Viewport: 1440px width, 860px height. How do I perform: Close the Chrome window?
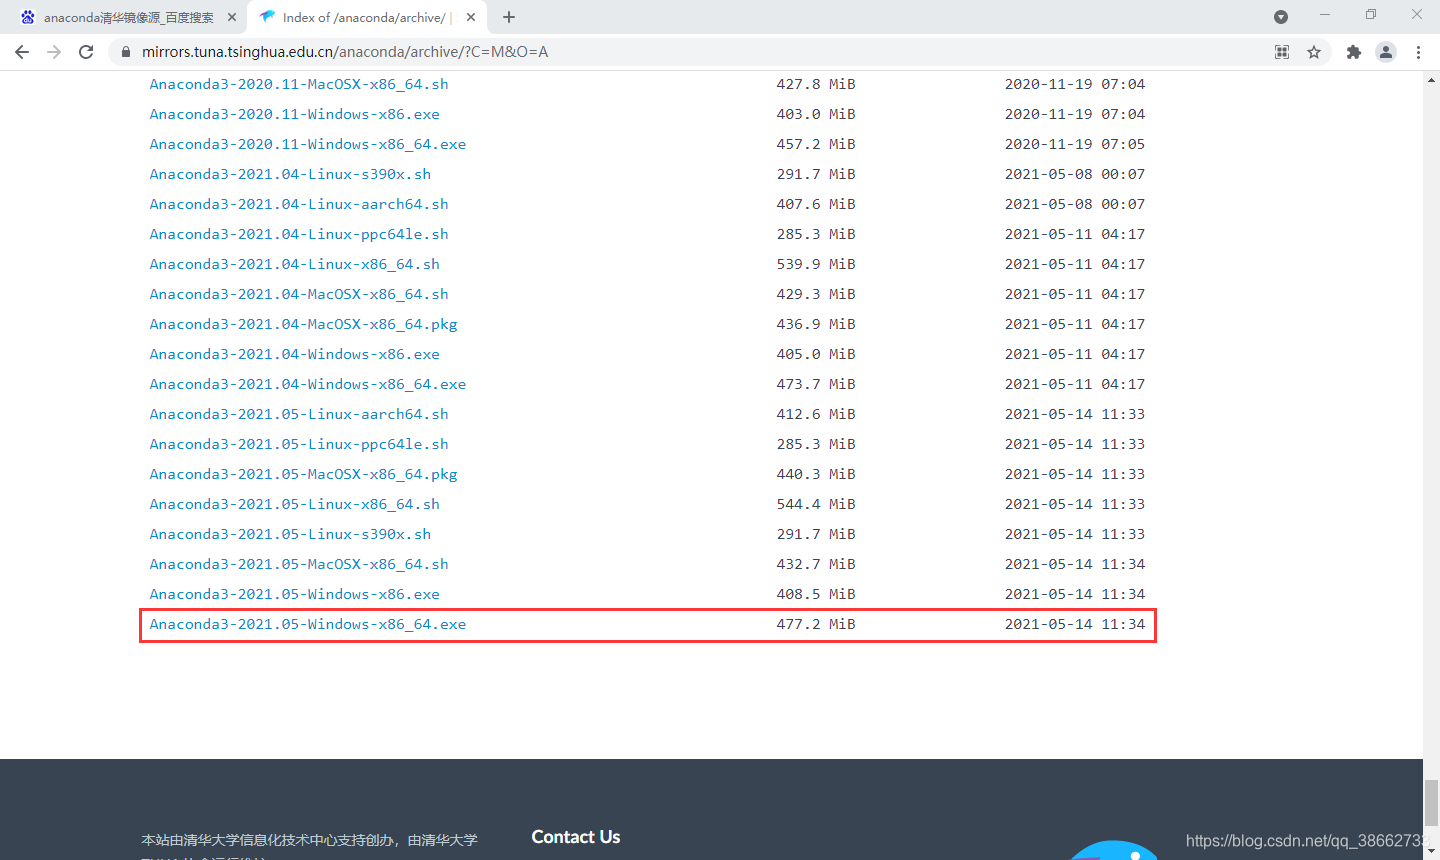click(x=1417, y=14)
